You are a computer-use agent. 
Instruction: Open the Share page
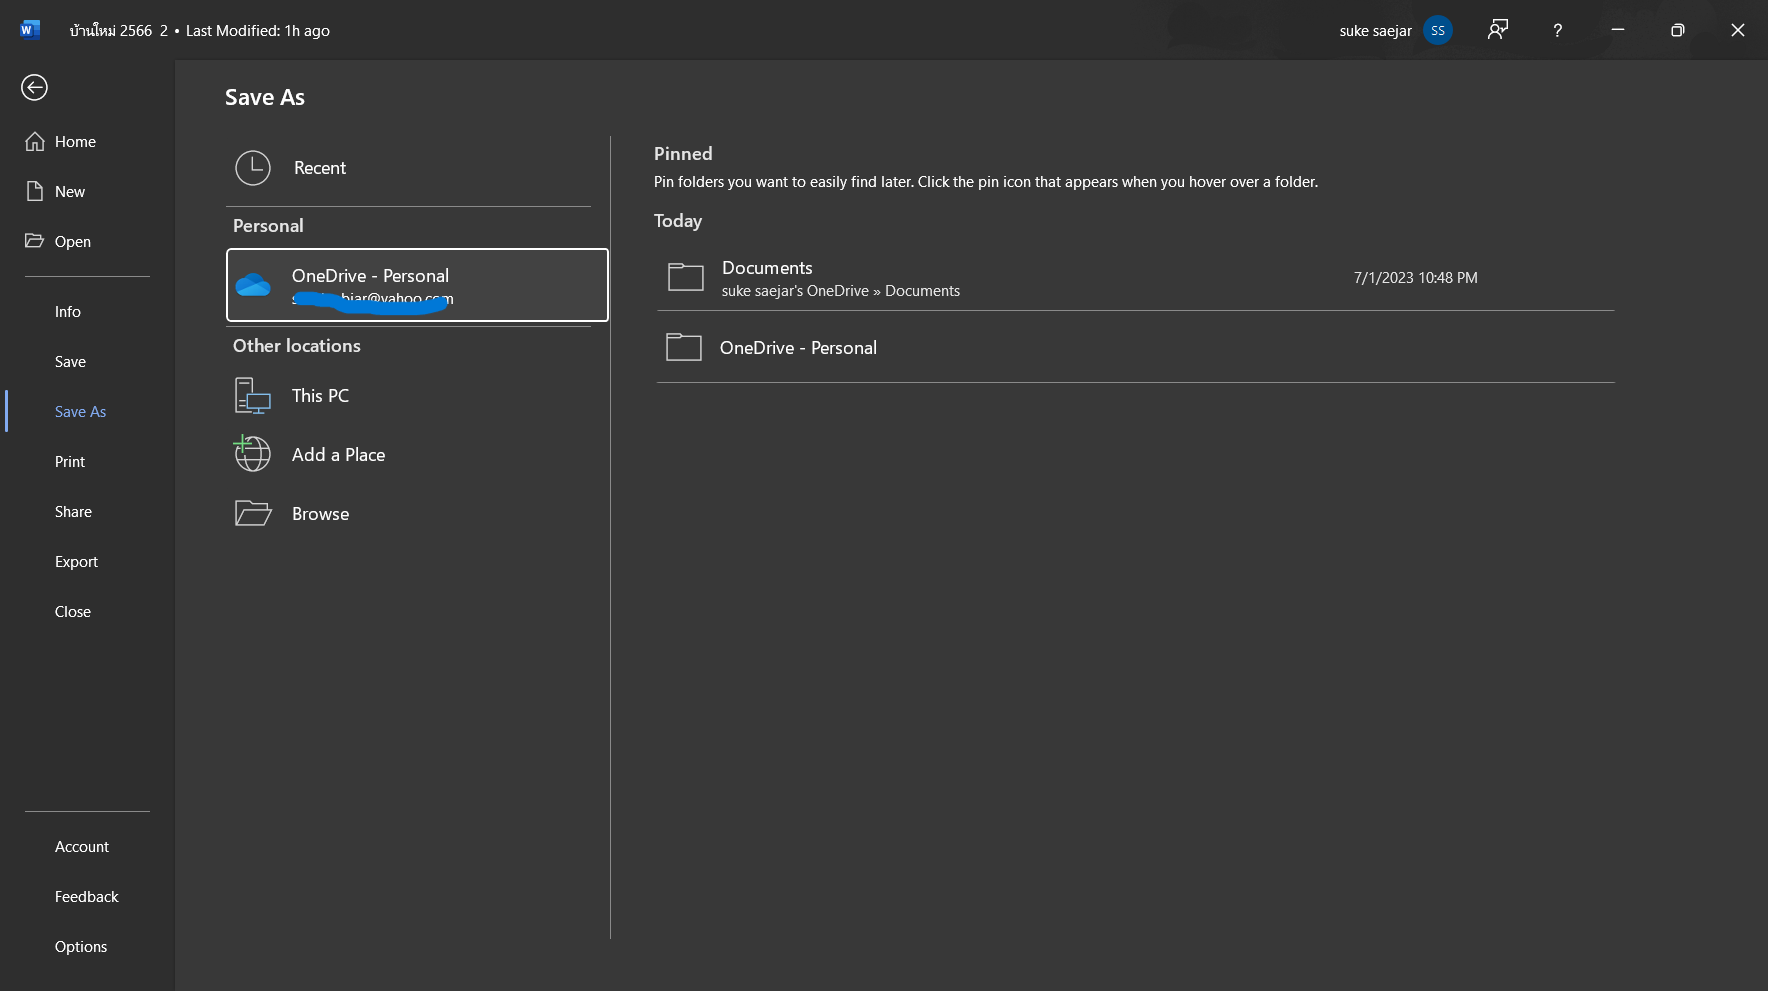click(x=73, y=512)
